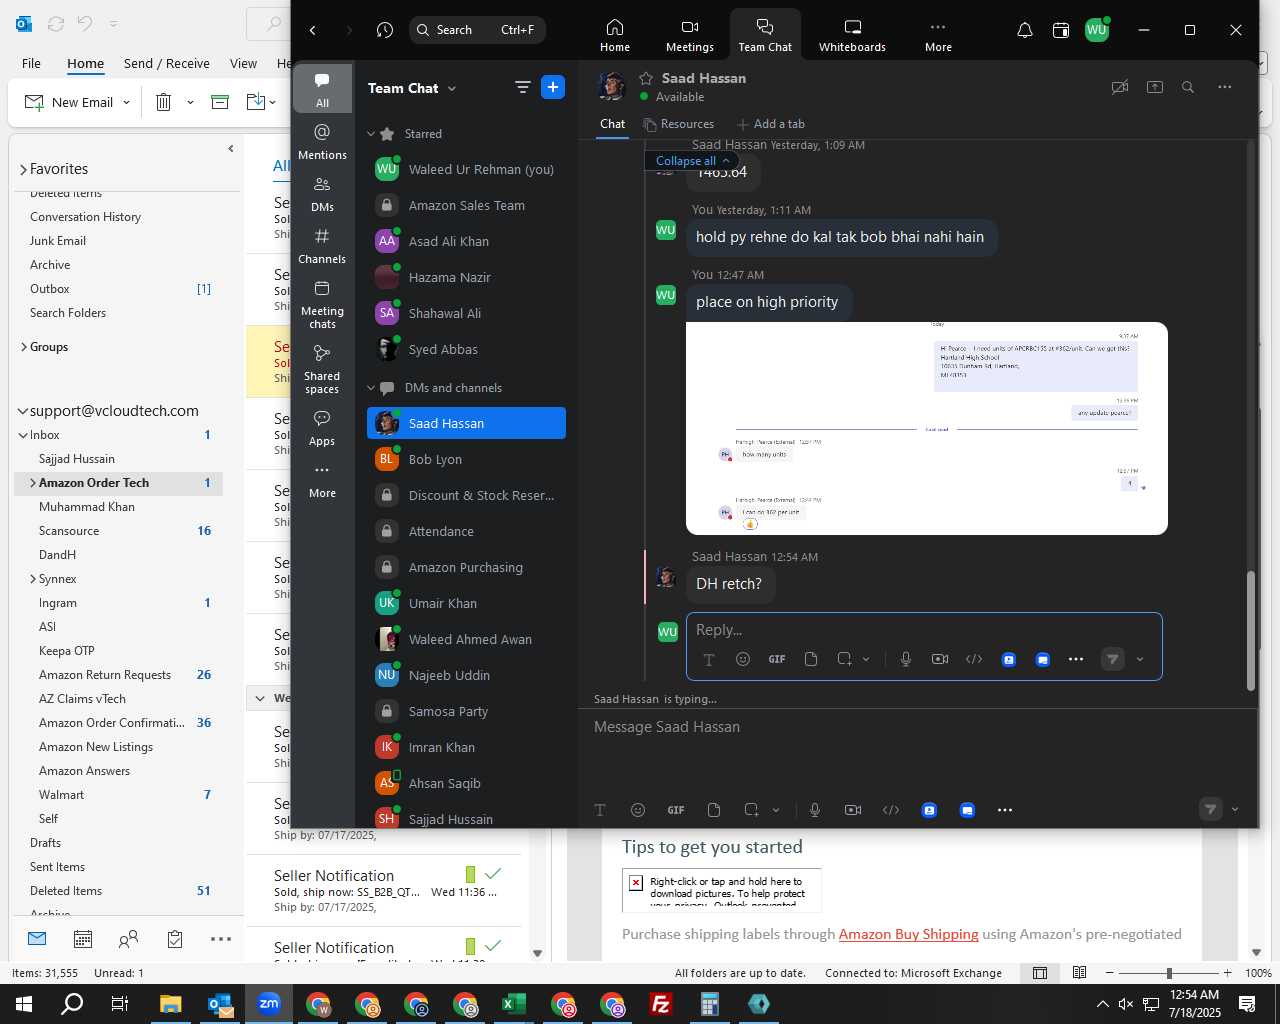The height and width of the screenshot is (1024, 1280).
Task: Record video message in main message box
Action: [853, 810]
